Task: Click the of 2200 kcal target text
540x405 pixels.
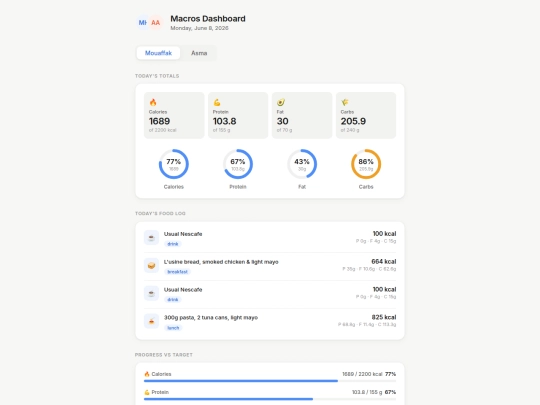Action: (163, 130)
